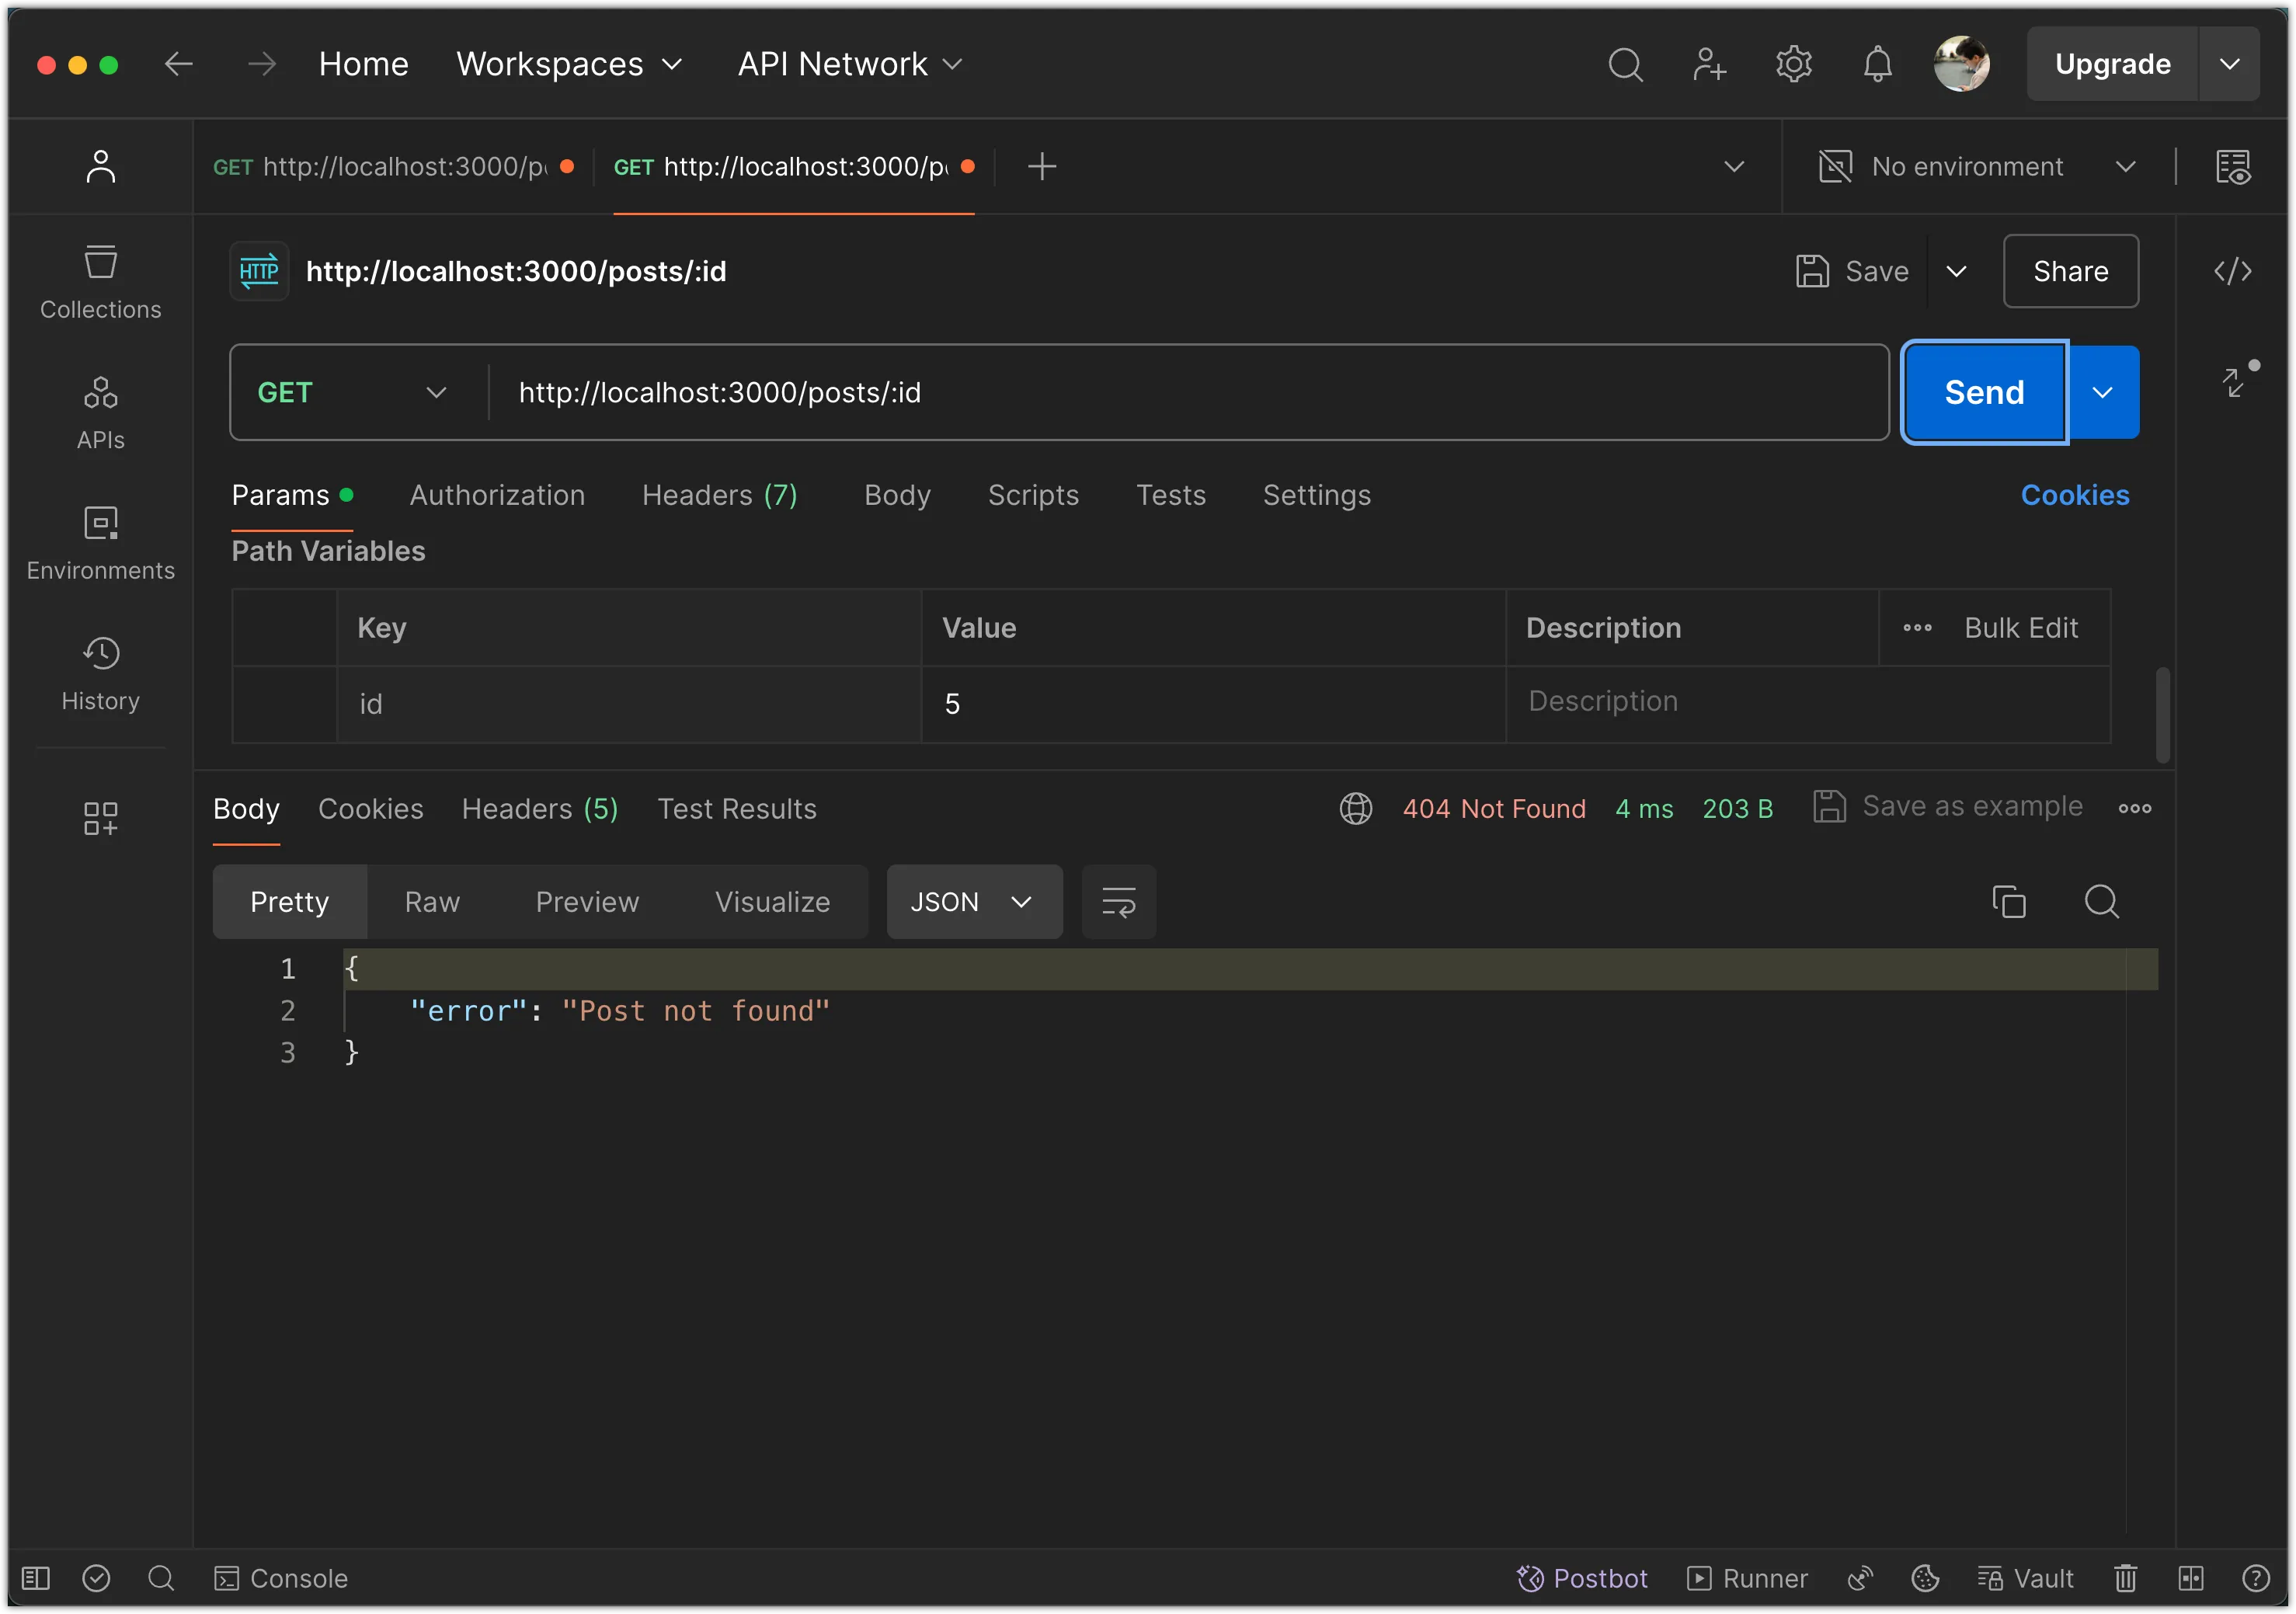Click the Environments sidebar icon
The width and height of the screenshot is (2296, 1614).
(101, 524)
